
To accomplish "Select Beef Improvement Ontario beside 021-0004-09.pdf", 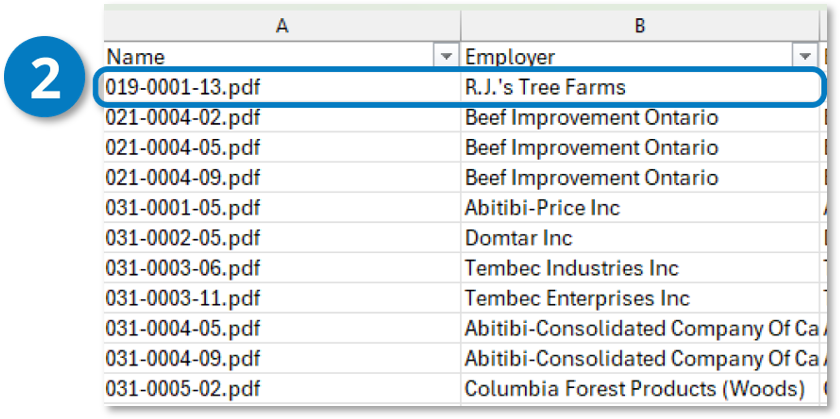I will coord(640,177).
